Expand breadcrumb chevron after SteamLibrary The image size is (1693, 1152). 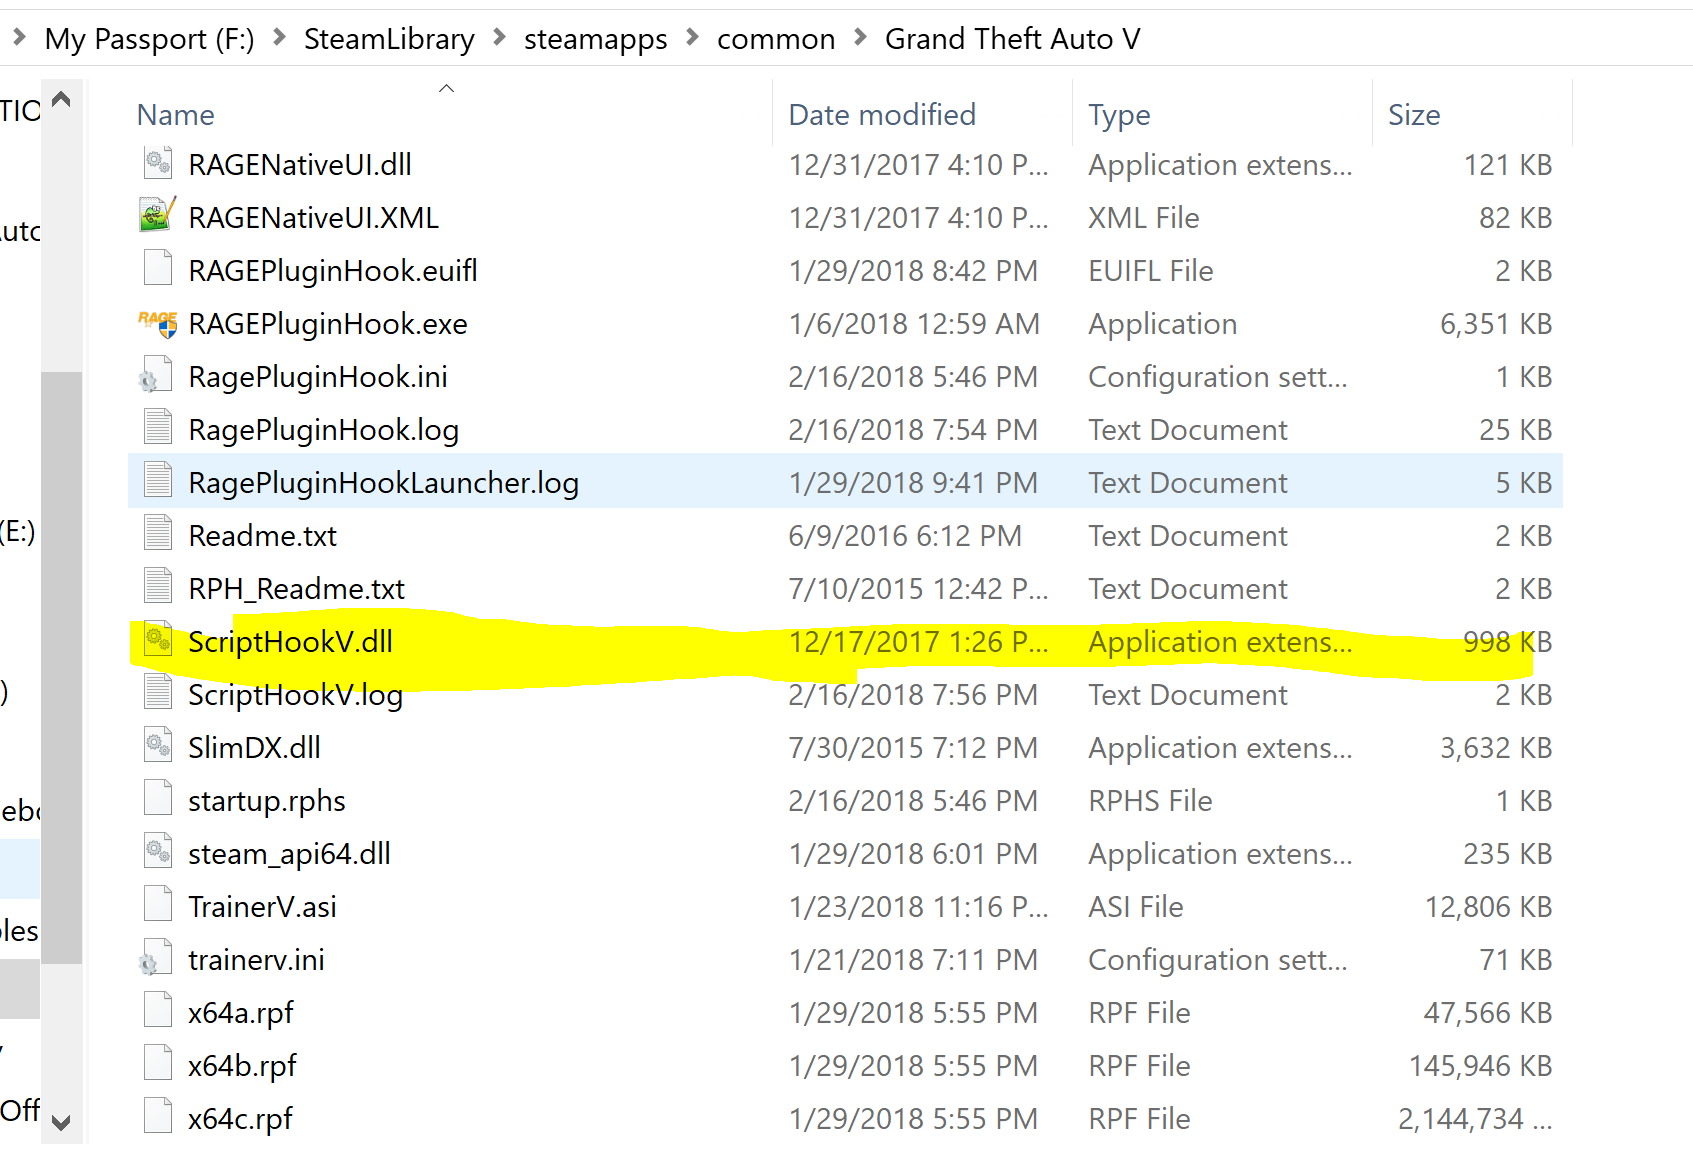(499, 38)
